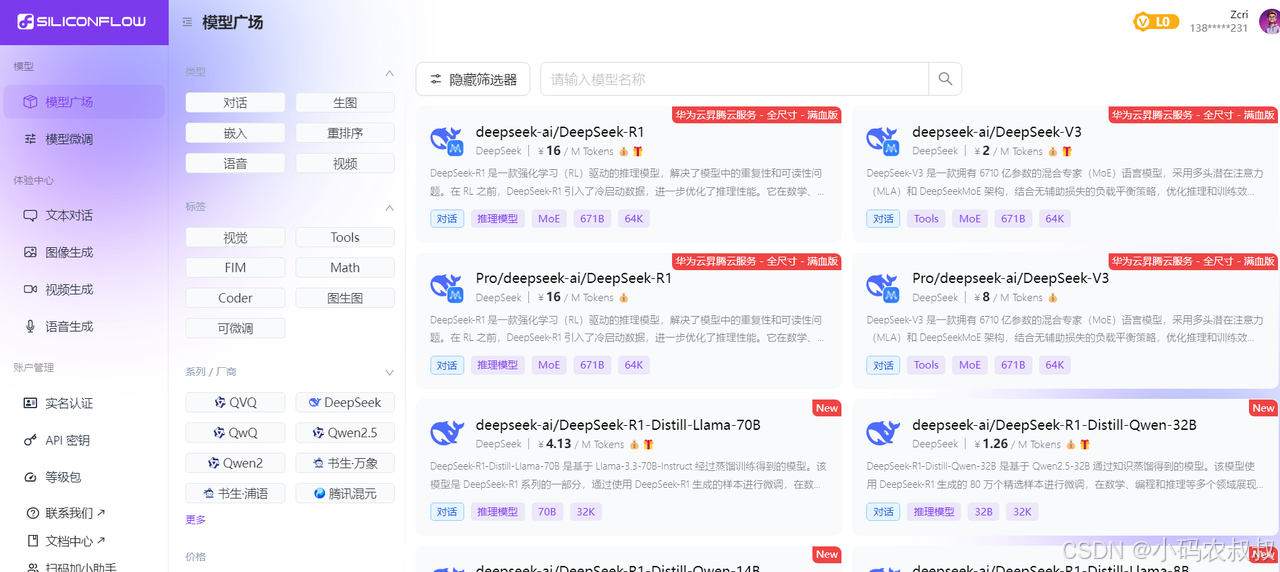
Task: Go to 文本对话 playground
Action: (x=84, y=215)
